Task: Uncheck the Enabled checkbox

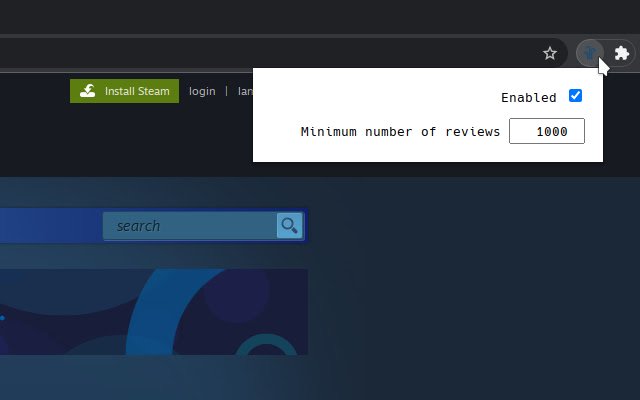Action: point(575,96)
